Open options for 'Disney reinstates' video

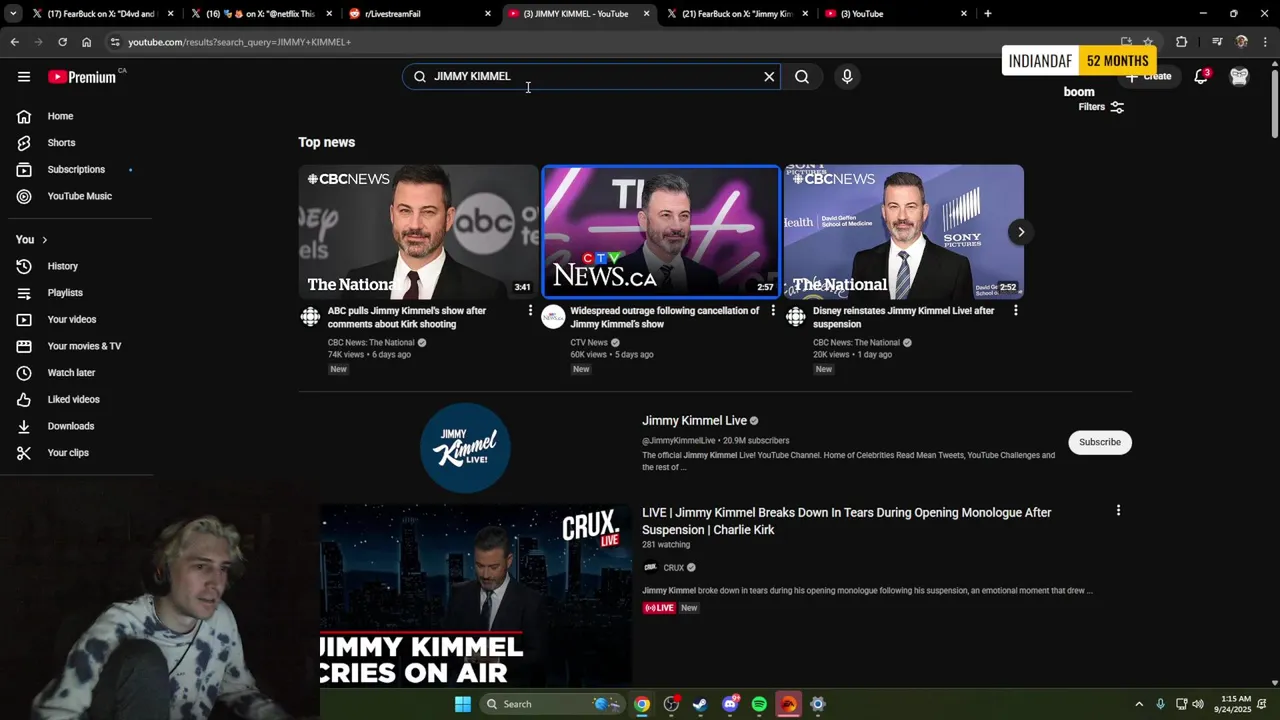pyautogui.click(x=1016, y=311)
